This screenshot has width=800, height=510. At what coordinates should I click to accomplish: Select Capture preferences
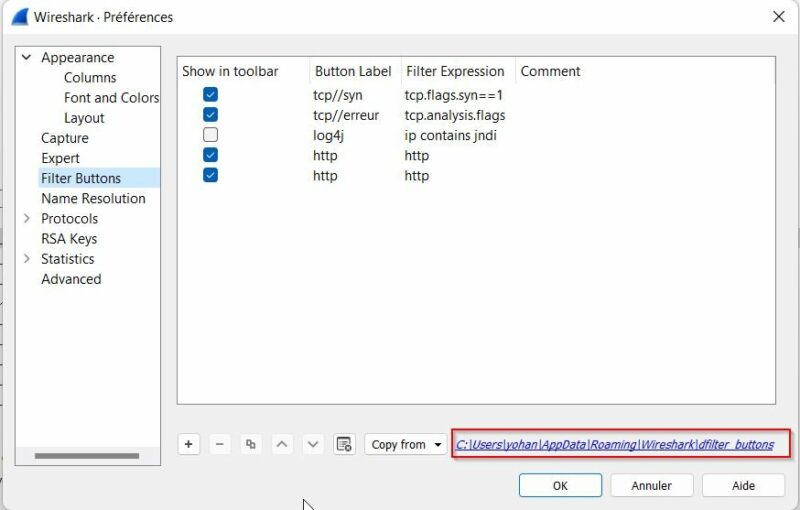(65, 138)
